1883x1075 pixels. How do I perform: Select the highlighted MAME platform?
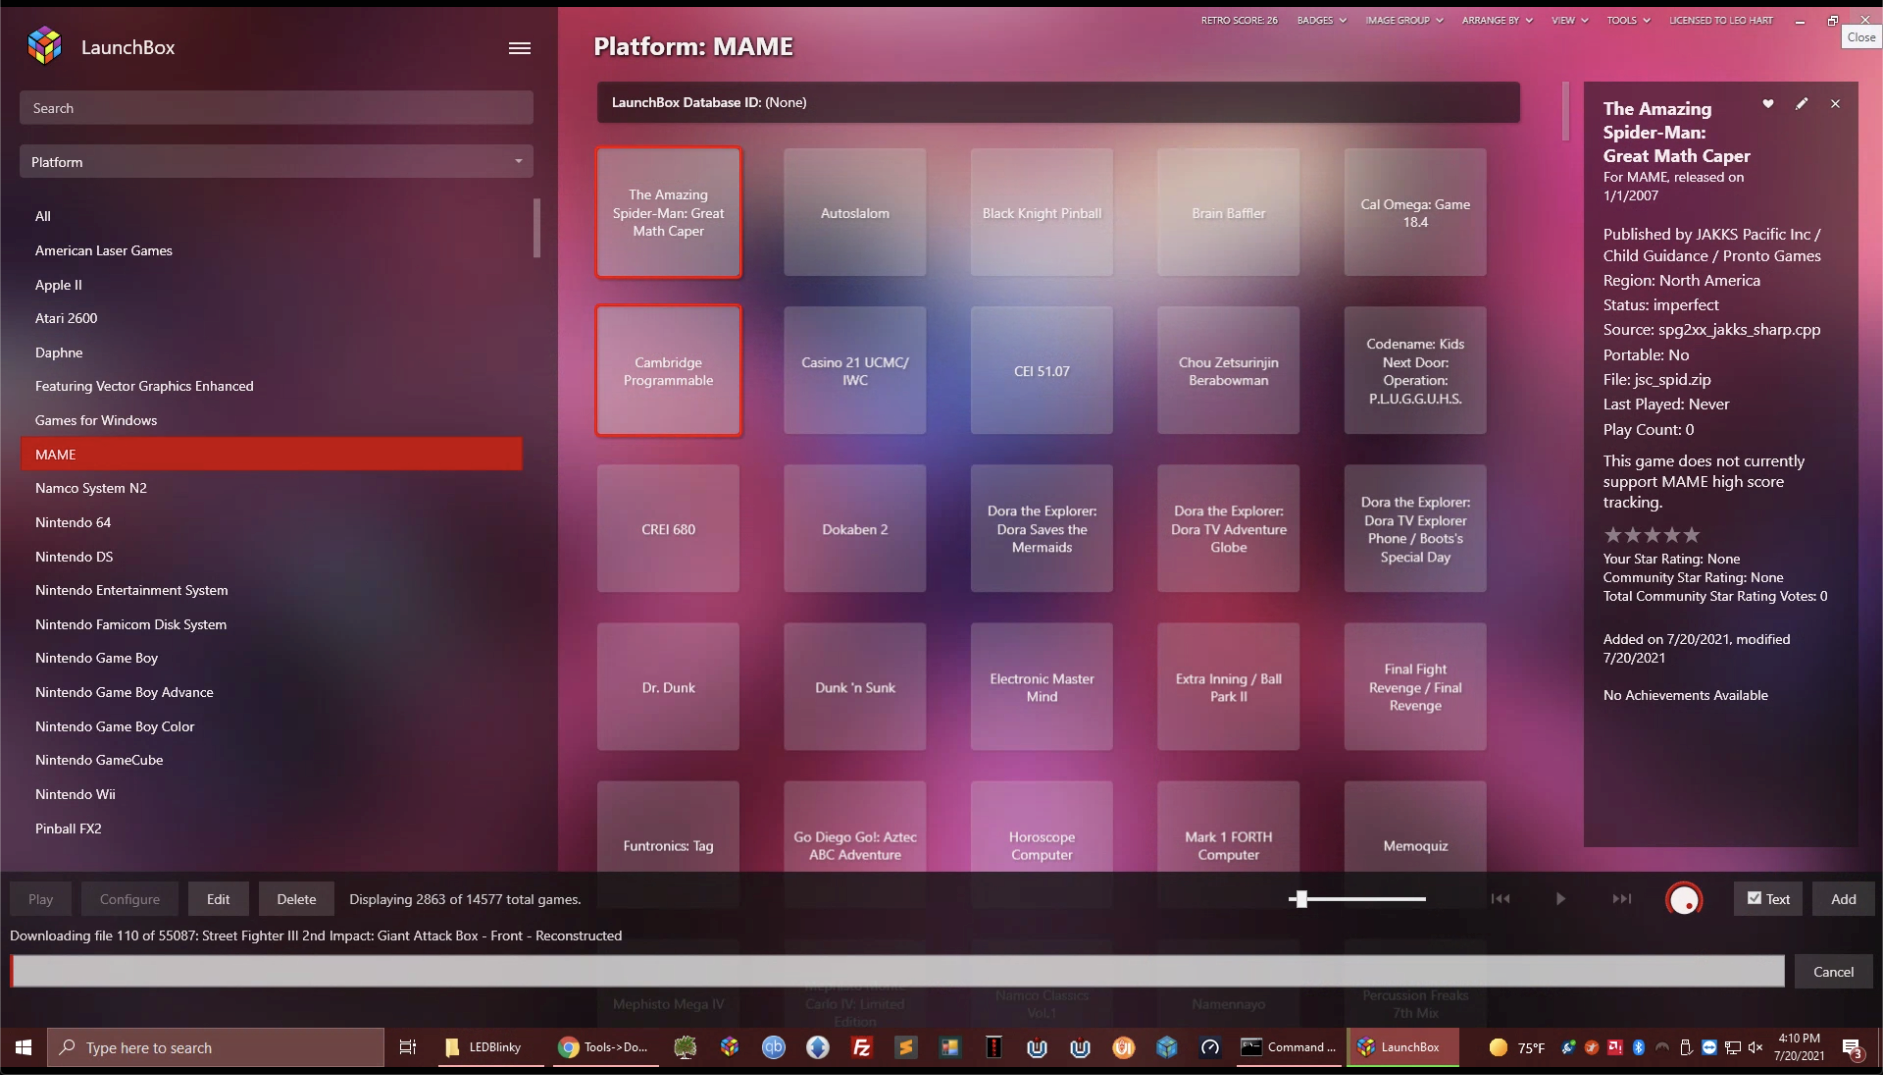pos(271,454)
